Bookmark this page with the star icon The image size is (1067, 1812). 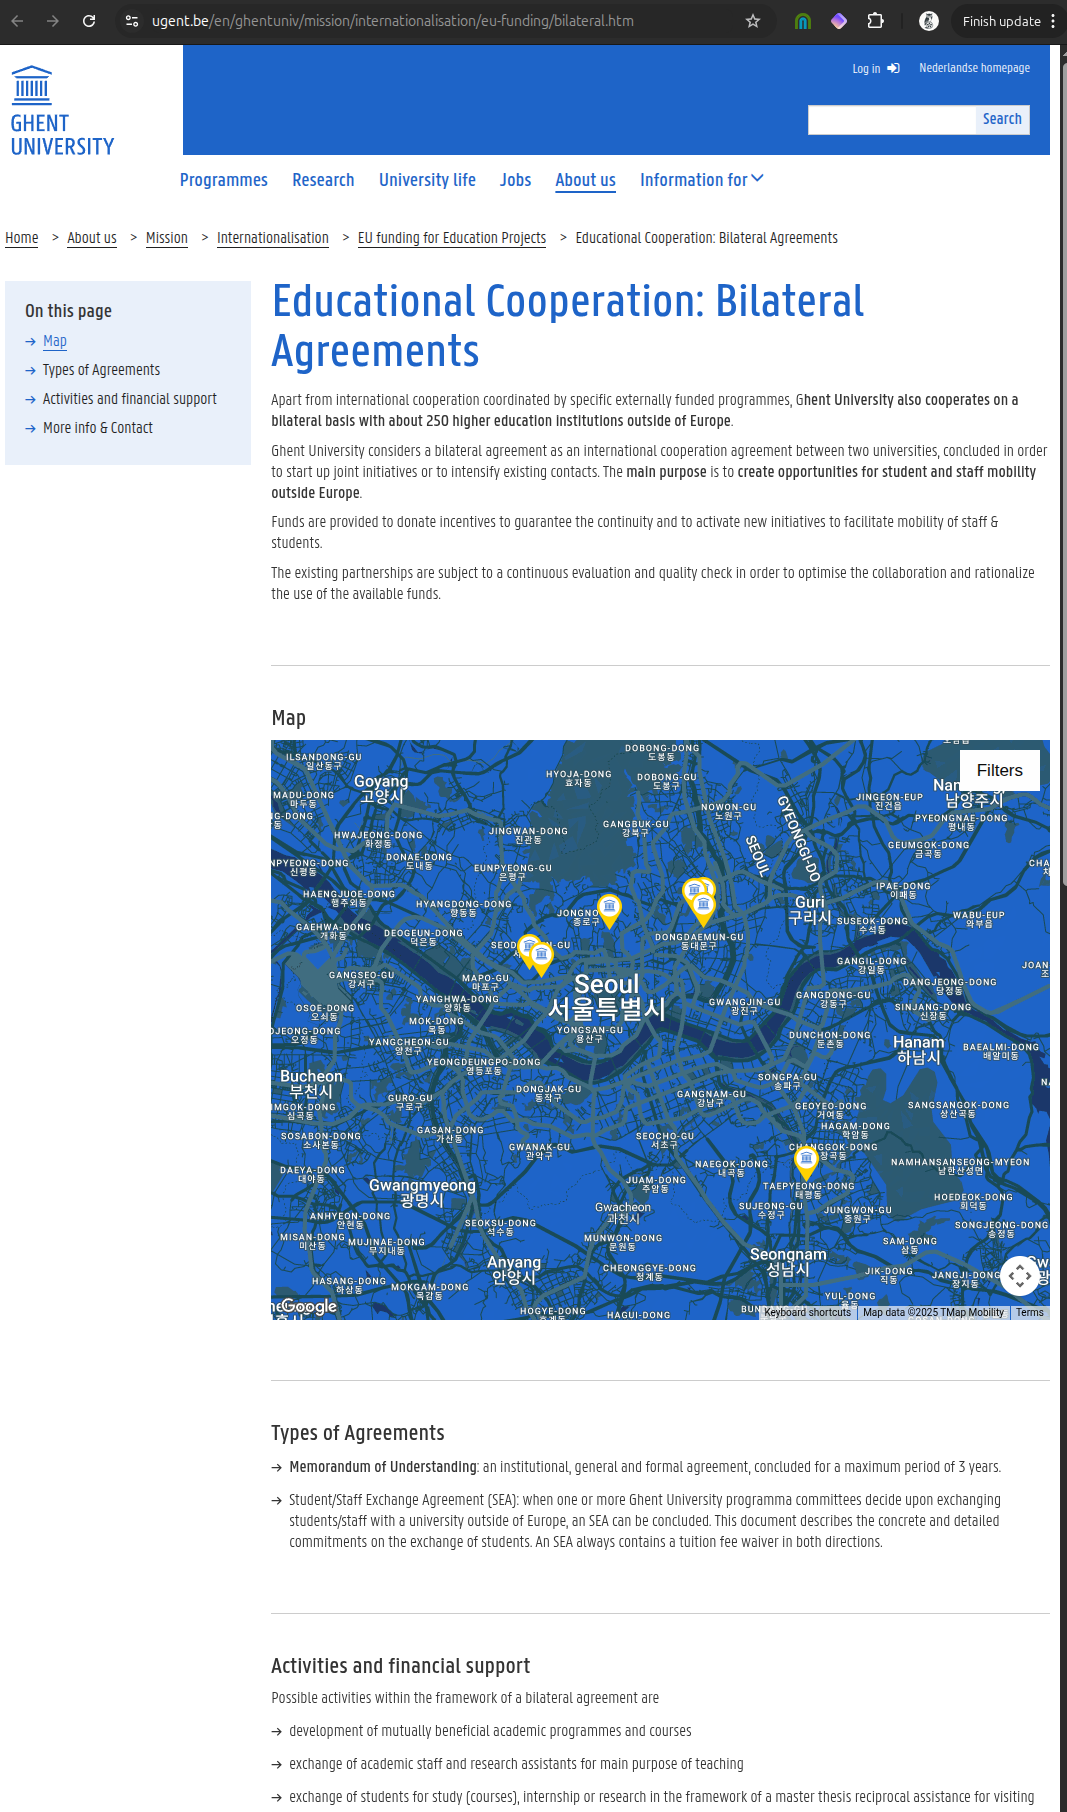coord(753,21)
